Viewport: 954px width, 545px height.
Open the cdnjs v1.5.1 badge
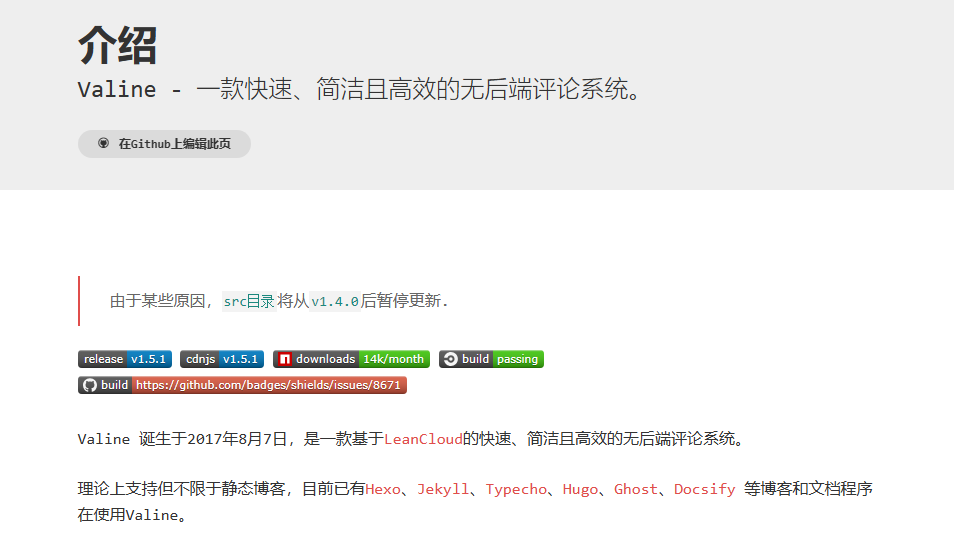point(222,359)
